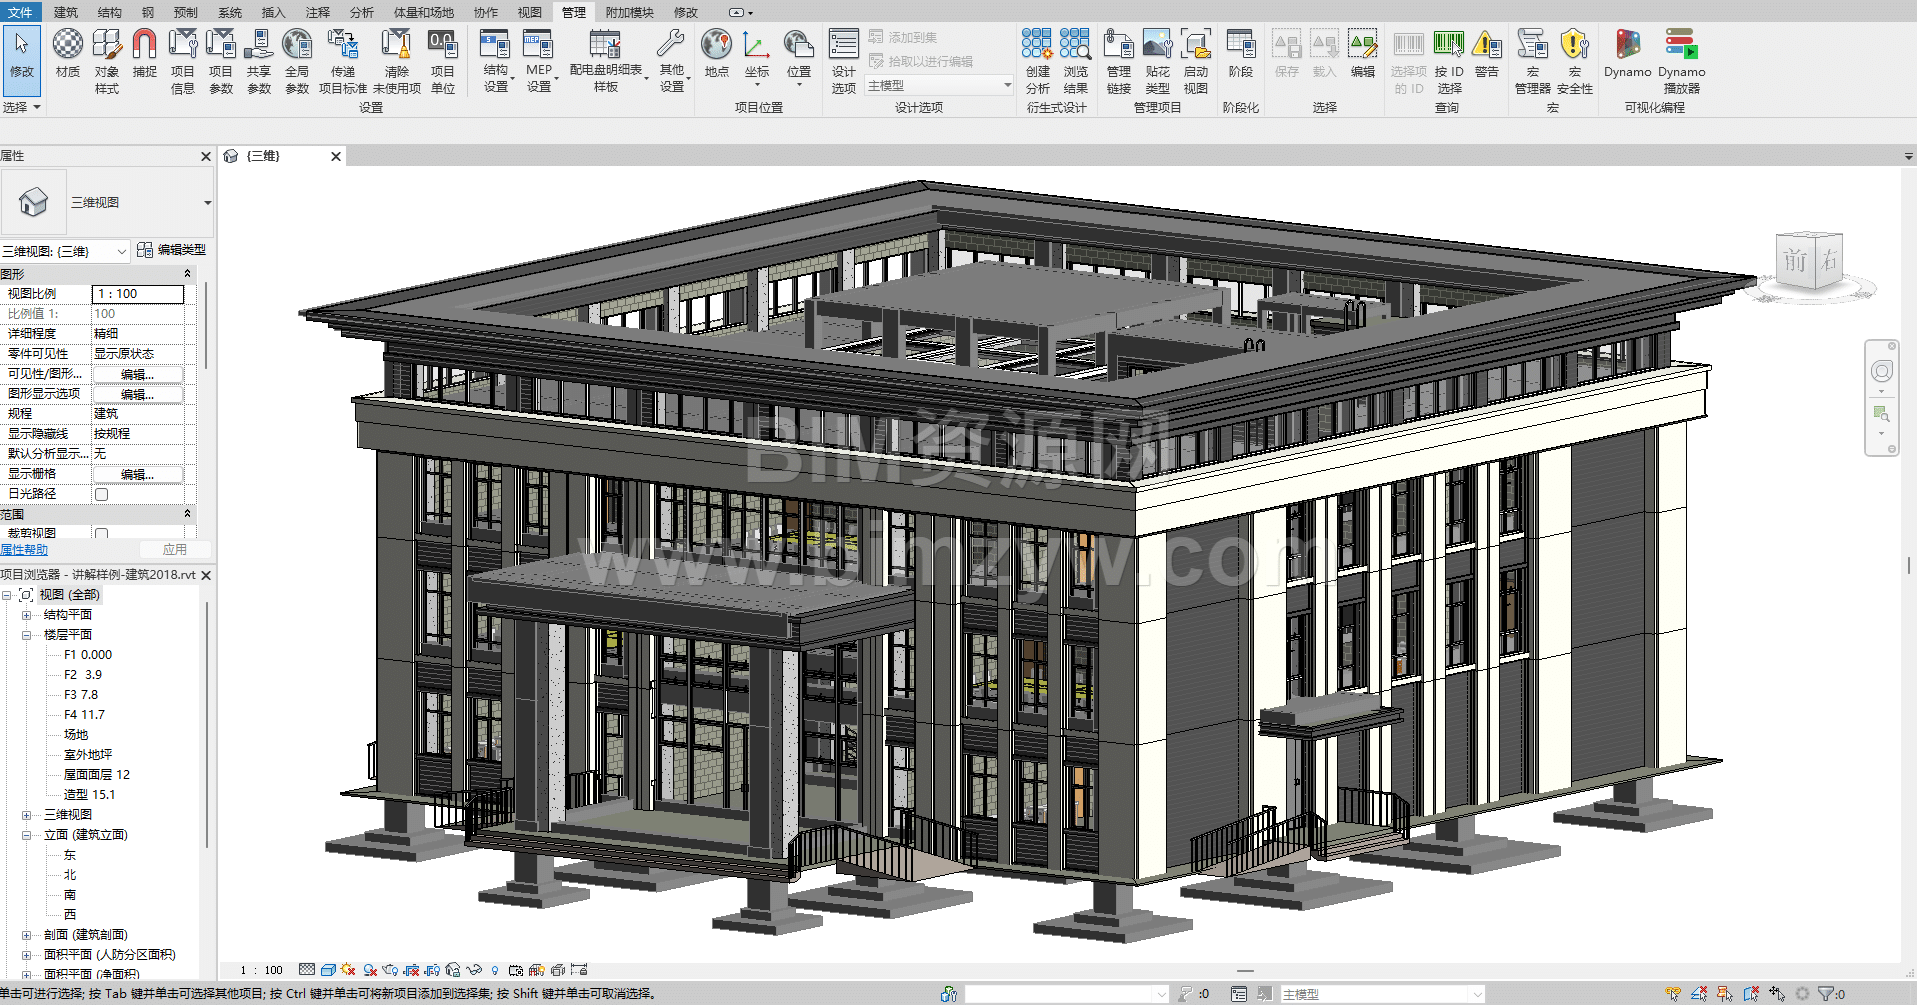Open 宏管理器 (Macro Manager) icon

pos(1532,46)
